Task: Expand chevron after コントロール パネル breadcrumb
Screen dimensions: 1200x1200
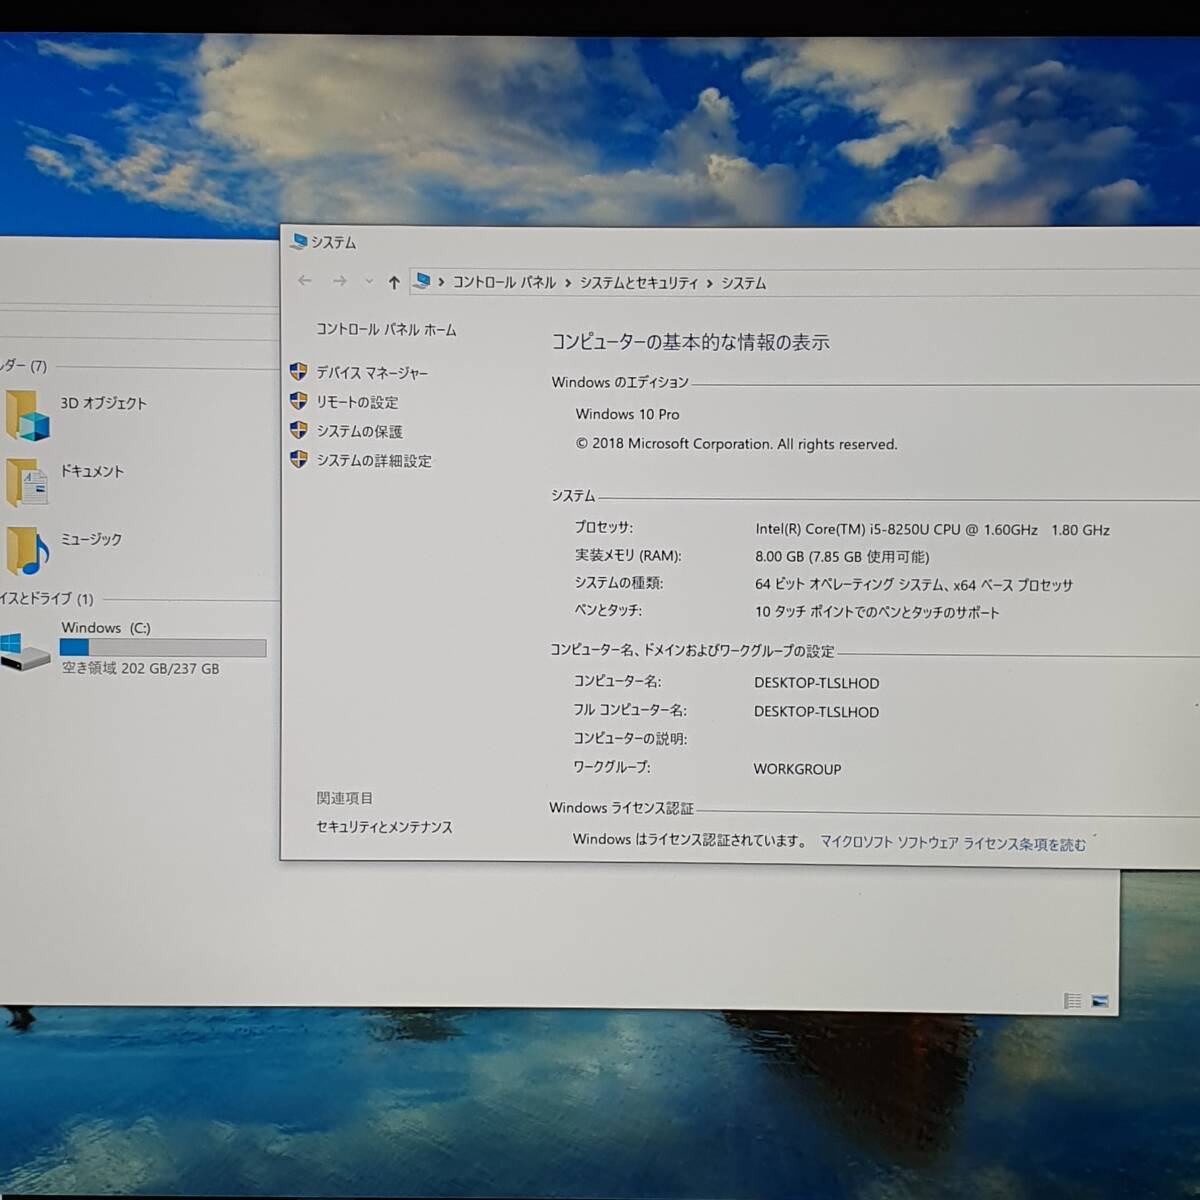Action: [568, 283]
